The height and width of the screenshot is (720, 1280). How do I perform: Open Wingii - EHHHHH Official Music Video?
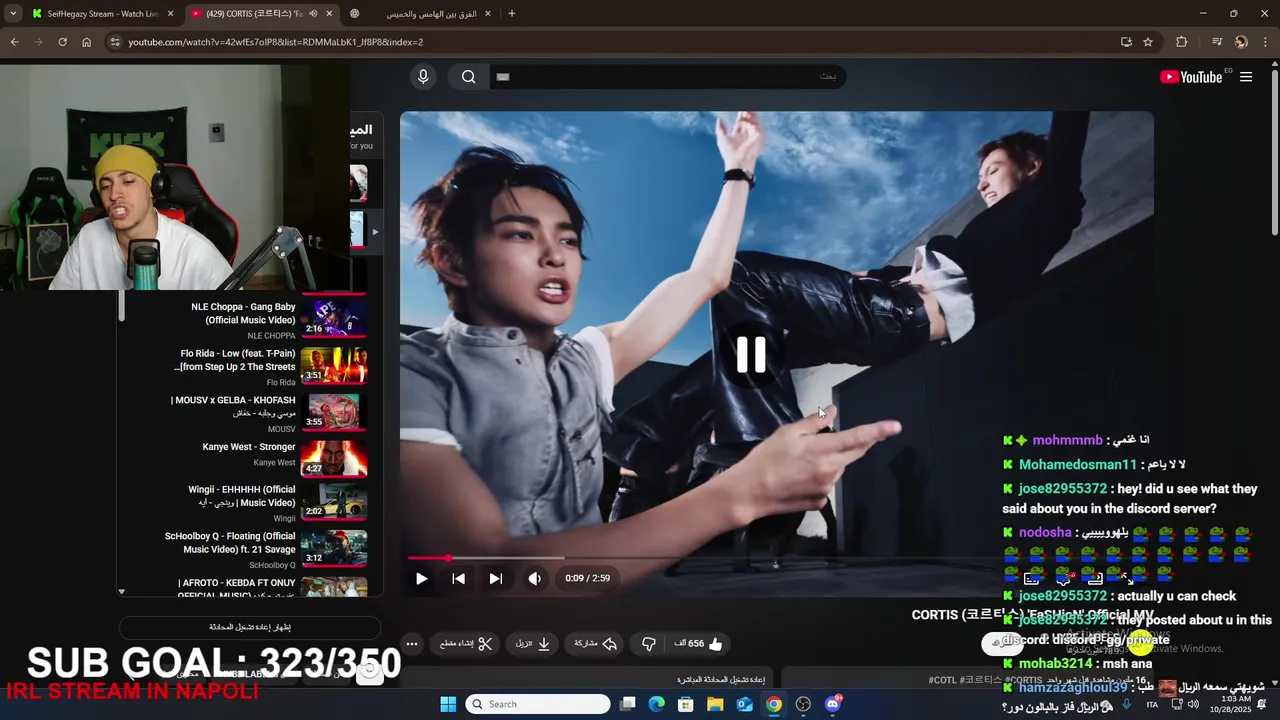point(244,503)
